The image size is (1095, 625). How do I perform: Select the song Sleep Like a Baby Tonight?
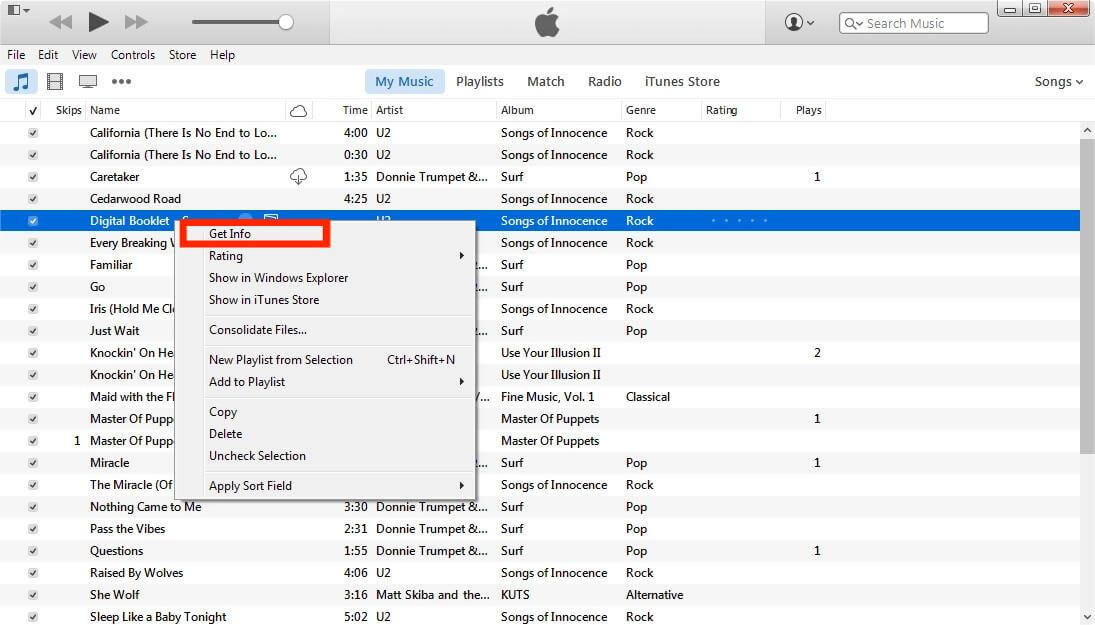point(159,617)
